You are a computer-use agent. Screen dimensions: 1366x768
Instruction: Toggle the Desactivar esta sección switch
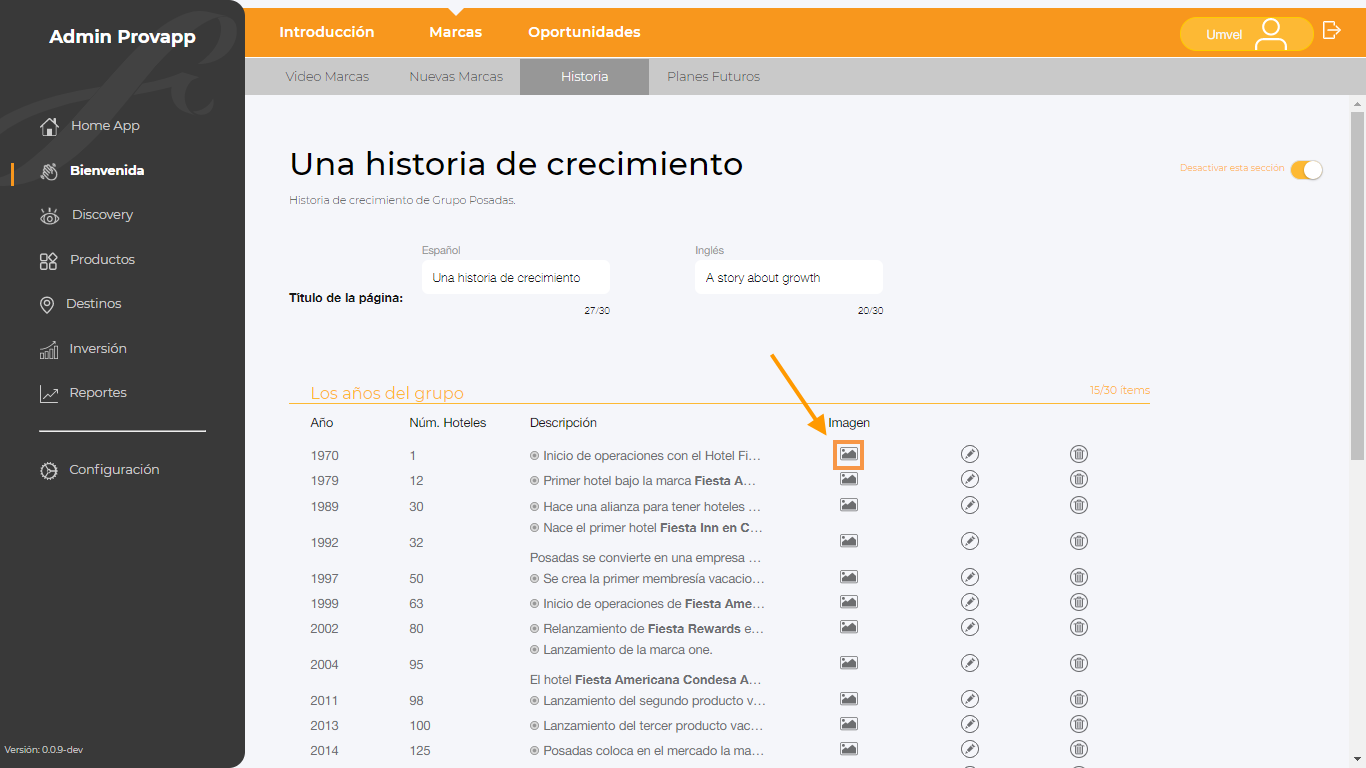coord(1306,170)
